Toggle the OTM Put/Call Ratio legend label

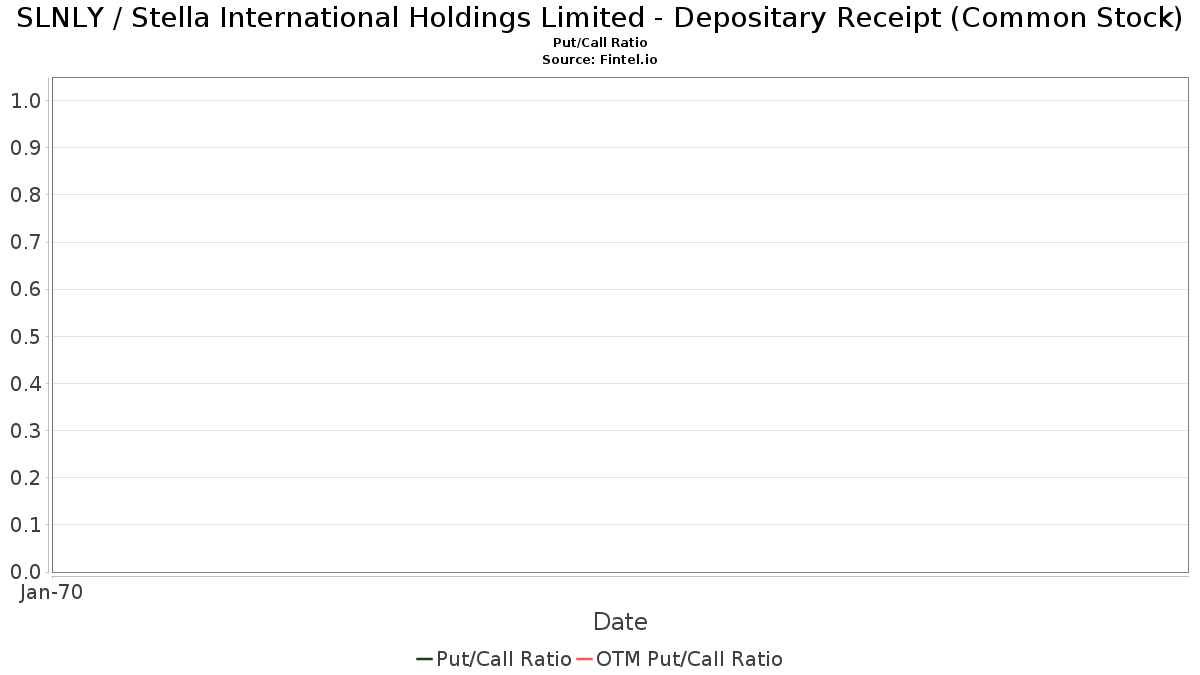(689, 659)
